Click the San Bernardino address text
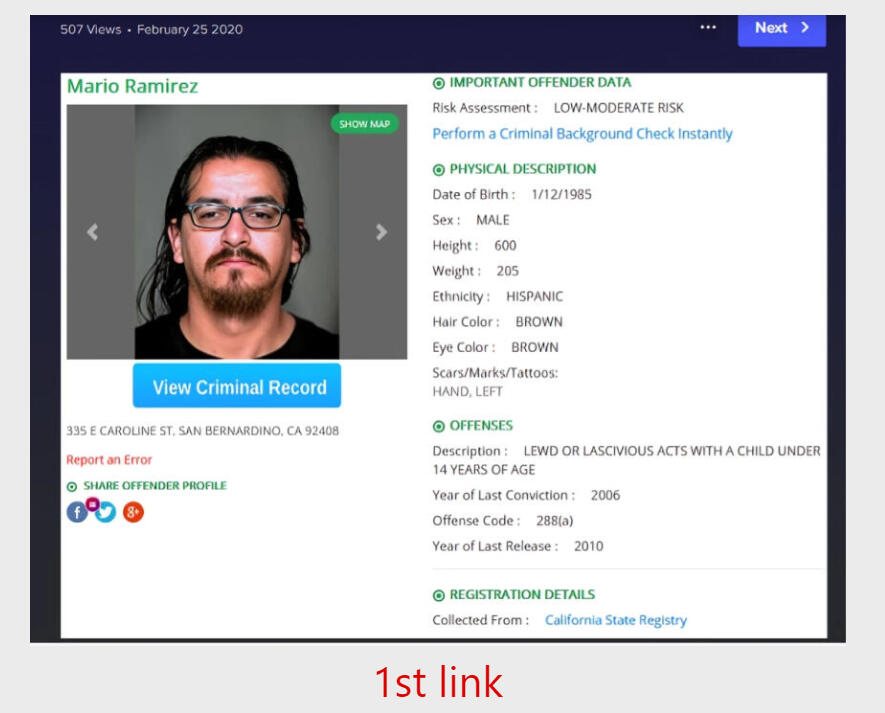This screenshot has width=885, height=713. click(x=203, y=431)
